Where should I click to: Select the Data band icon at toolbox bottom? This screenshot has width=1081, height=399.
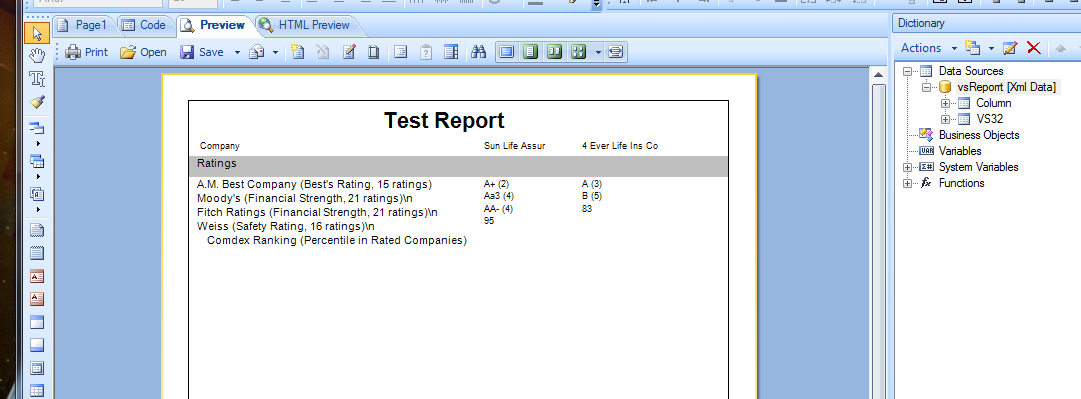pos(37,390)
